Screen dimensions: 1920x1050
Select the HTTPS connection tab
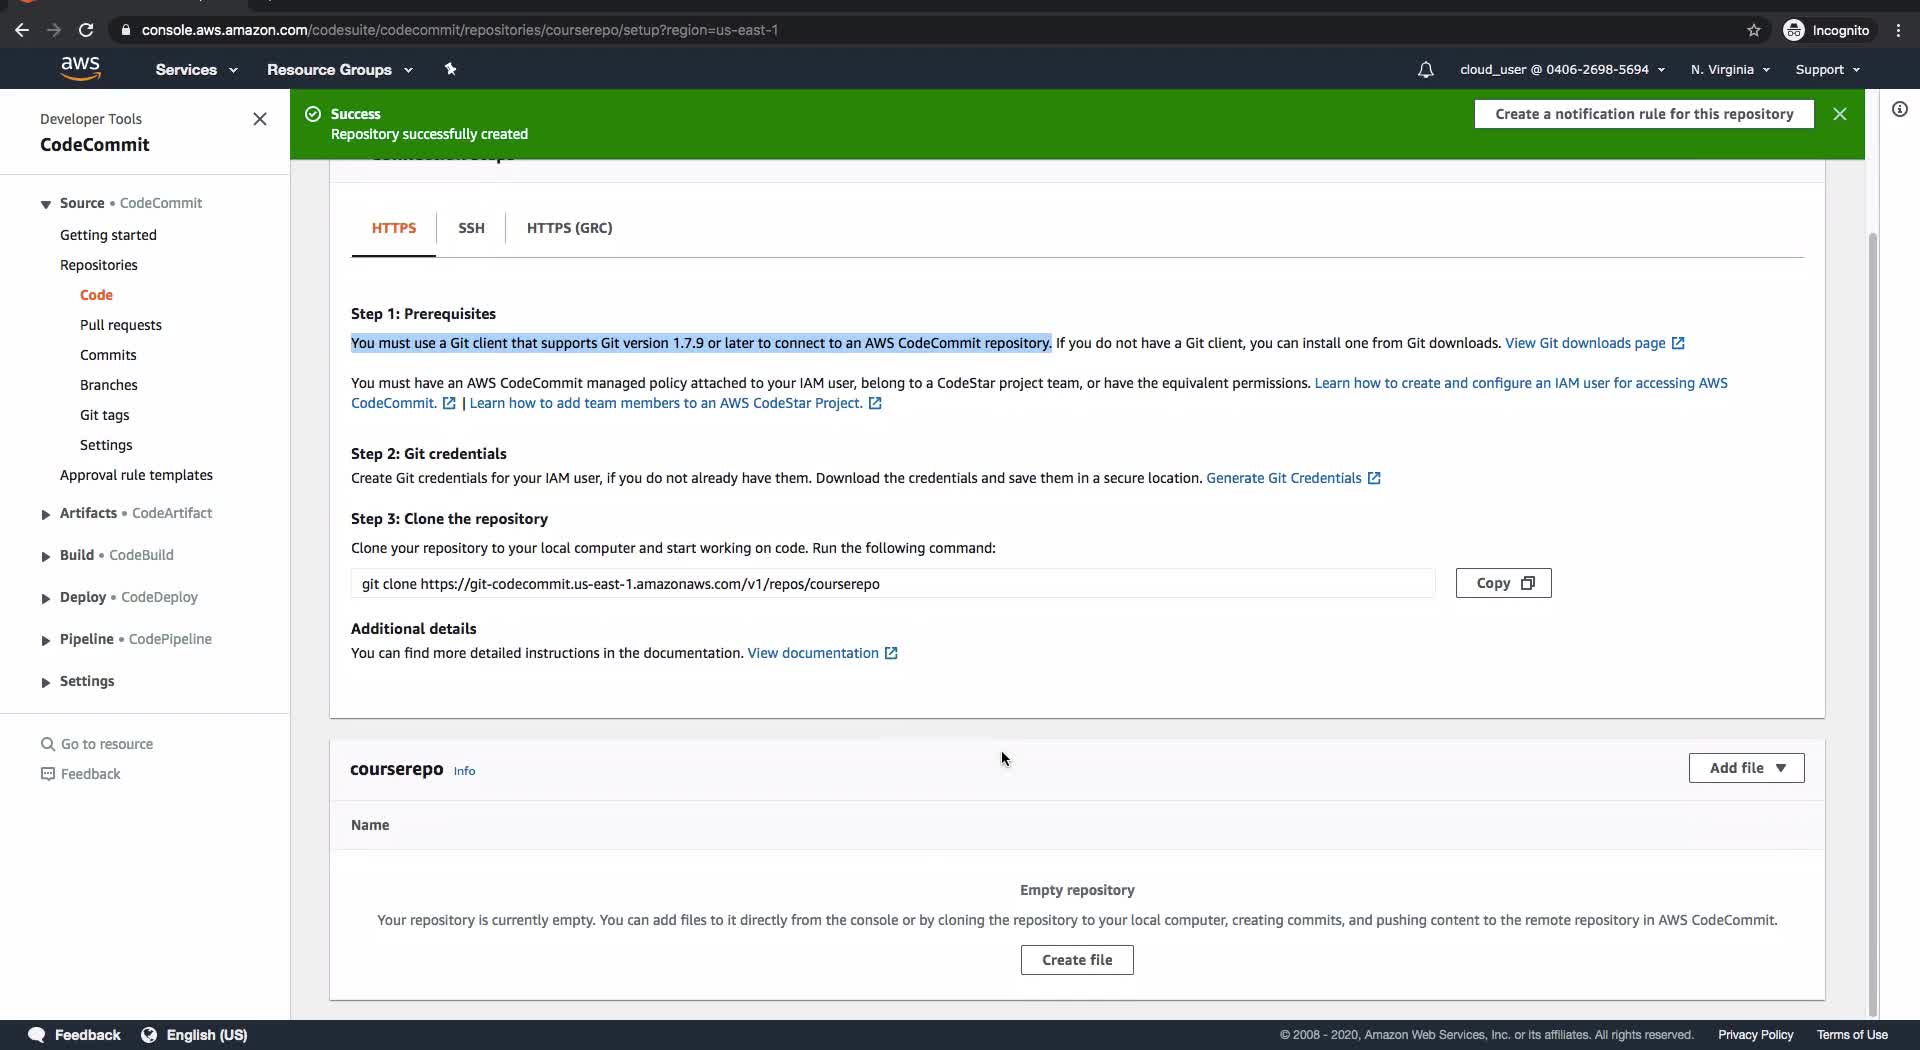click(x=394, y=228)
